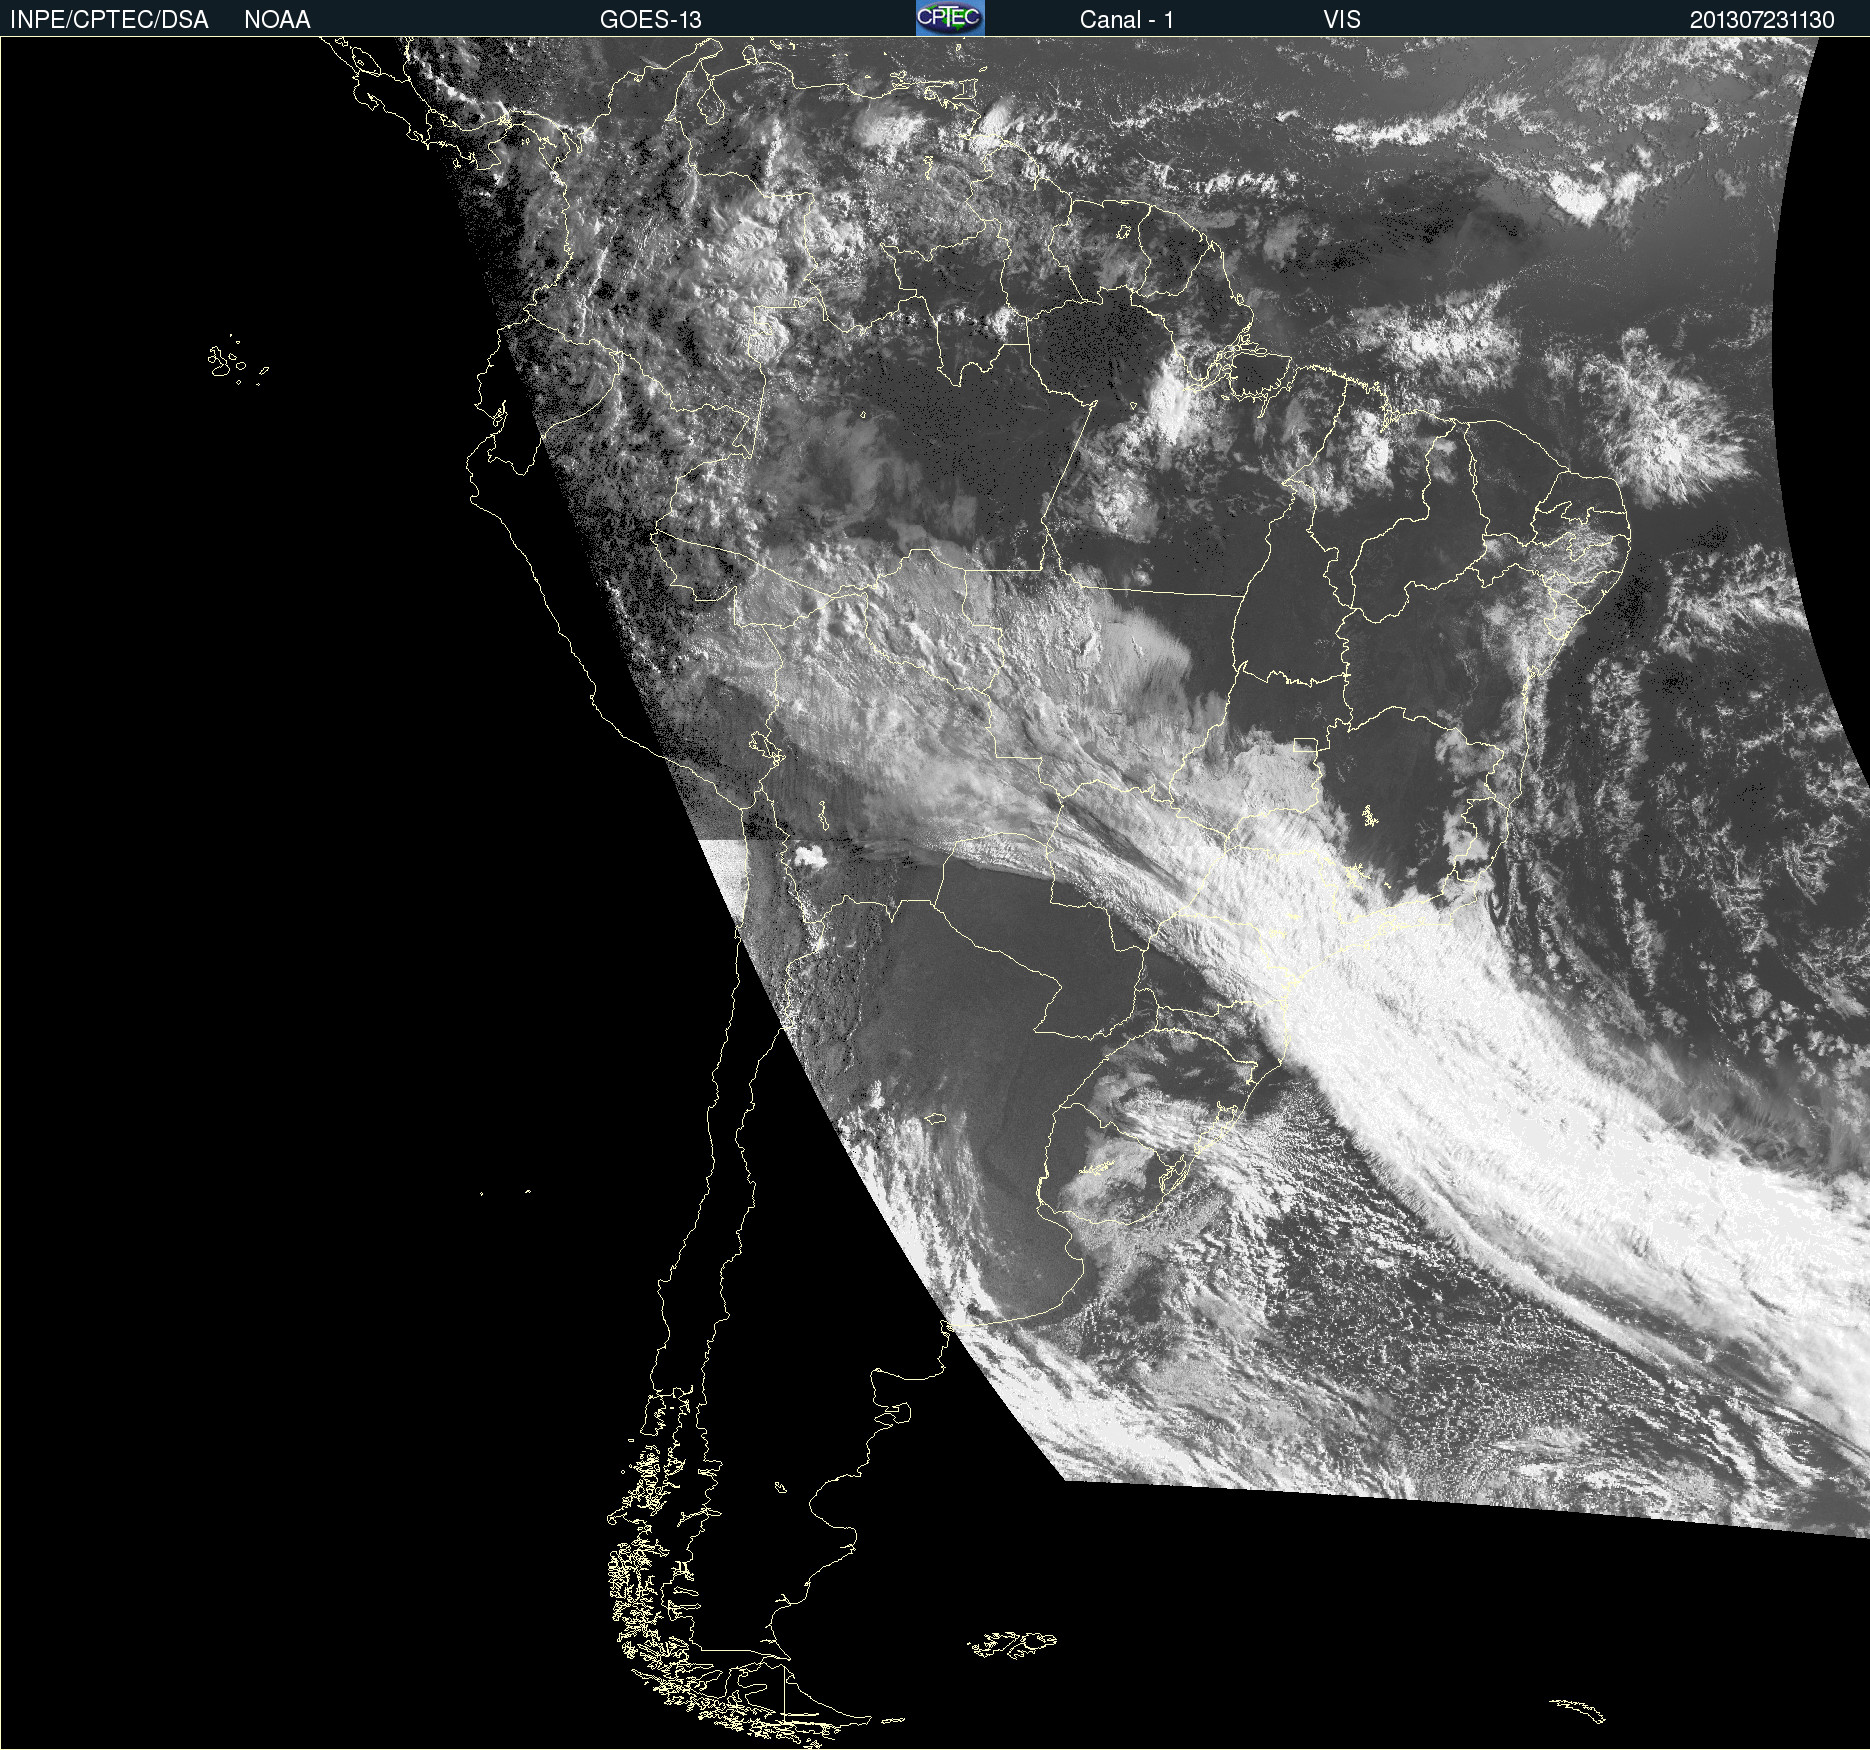
Task: Click the South Georgia island outline
Action: click(x=1578, y=1710)
